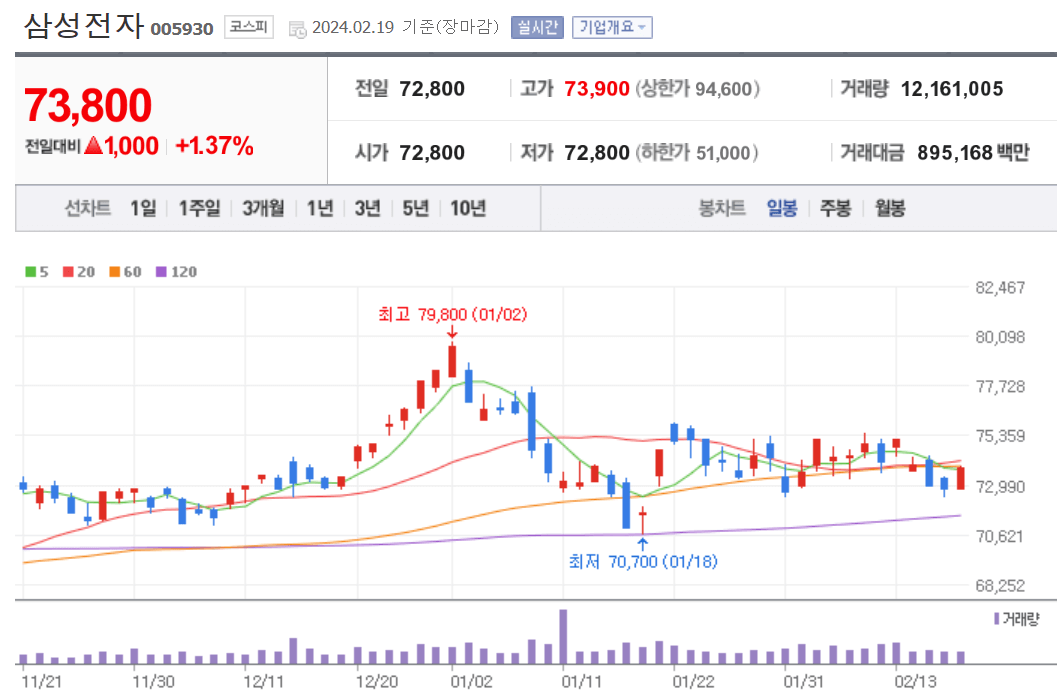Screen dimensions: 1057x699
Task: Select the 1주일 line chart period
Action: pos(200,208)
